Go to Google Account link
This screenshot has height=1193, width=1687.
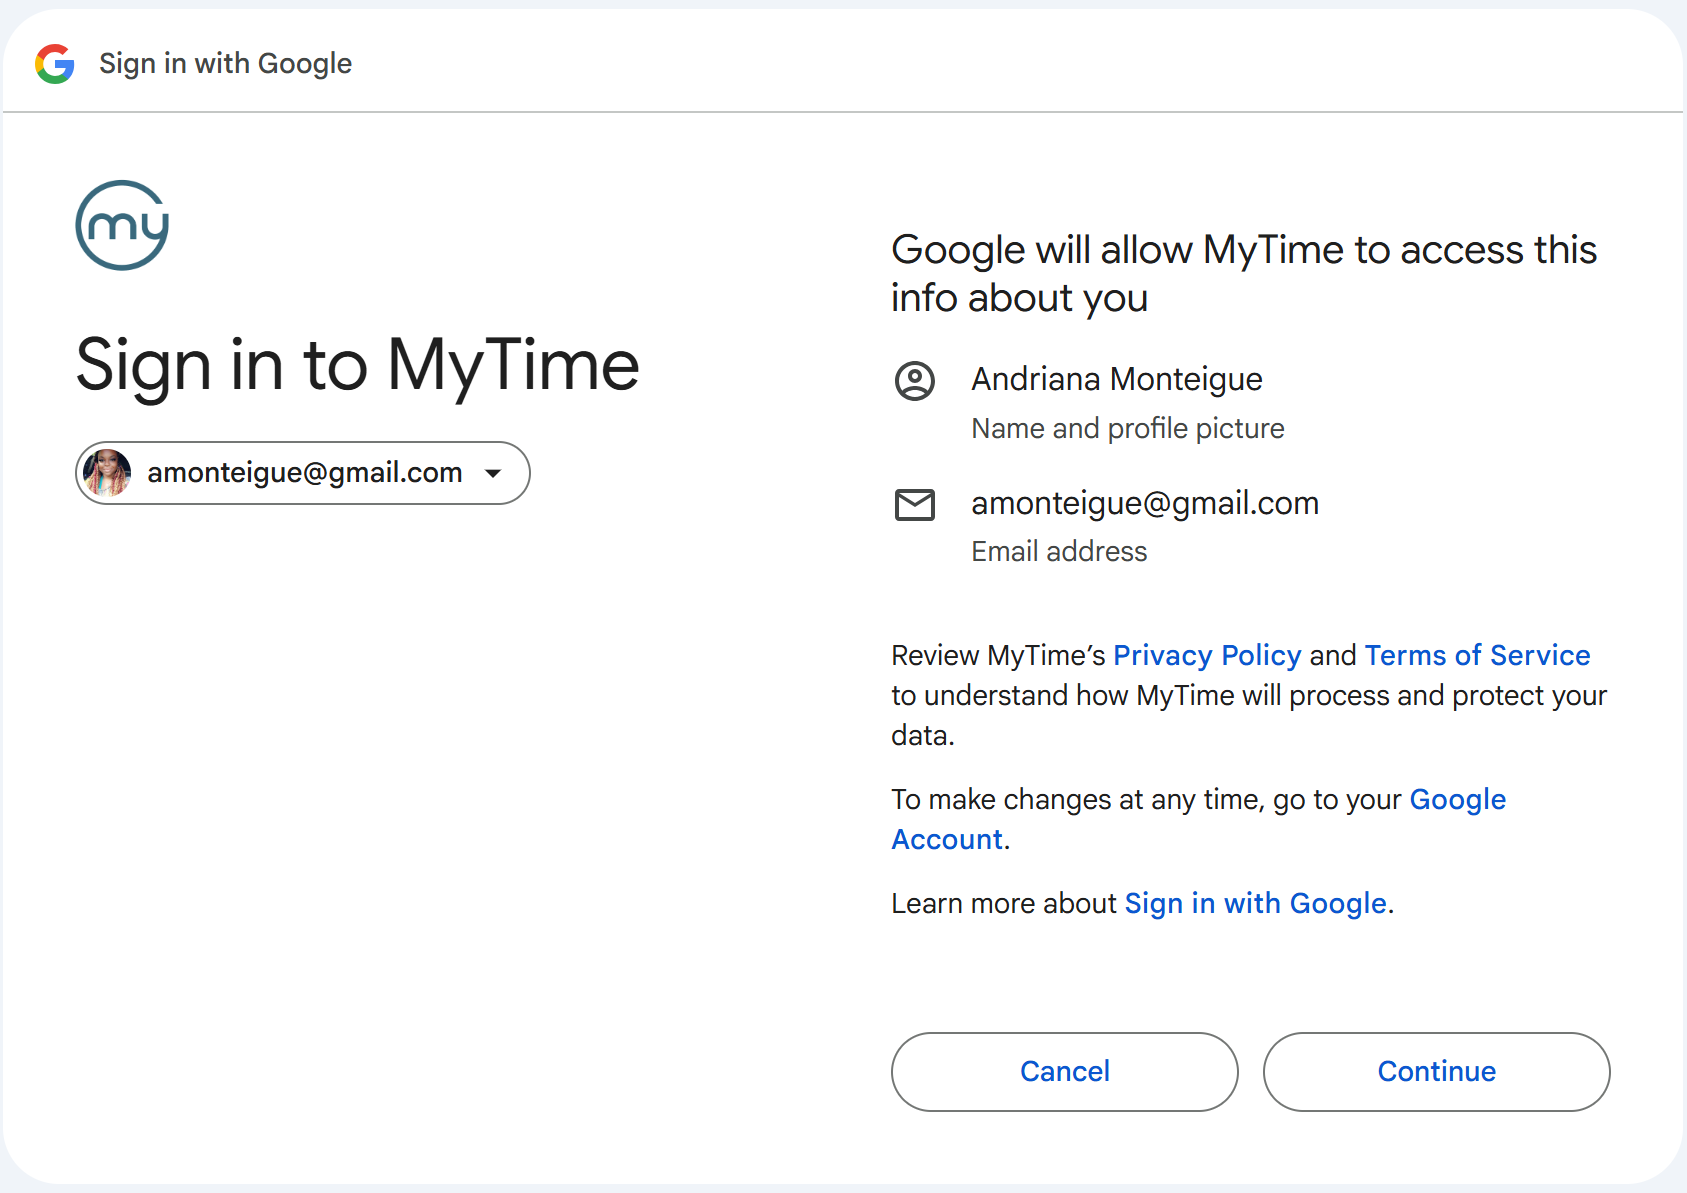tap(1199, 819)
